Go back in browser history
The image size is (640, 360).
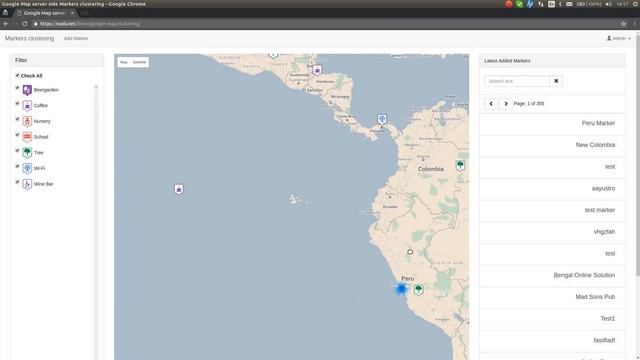(x=6, y=24)
